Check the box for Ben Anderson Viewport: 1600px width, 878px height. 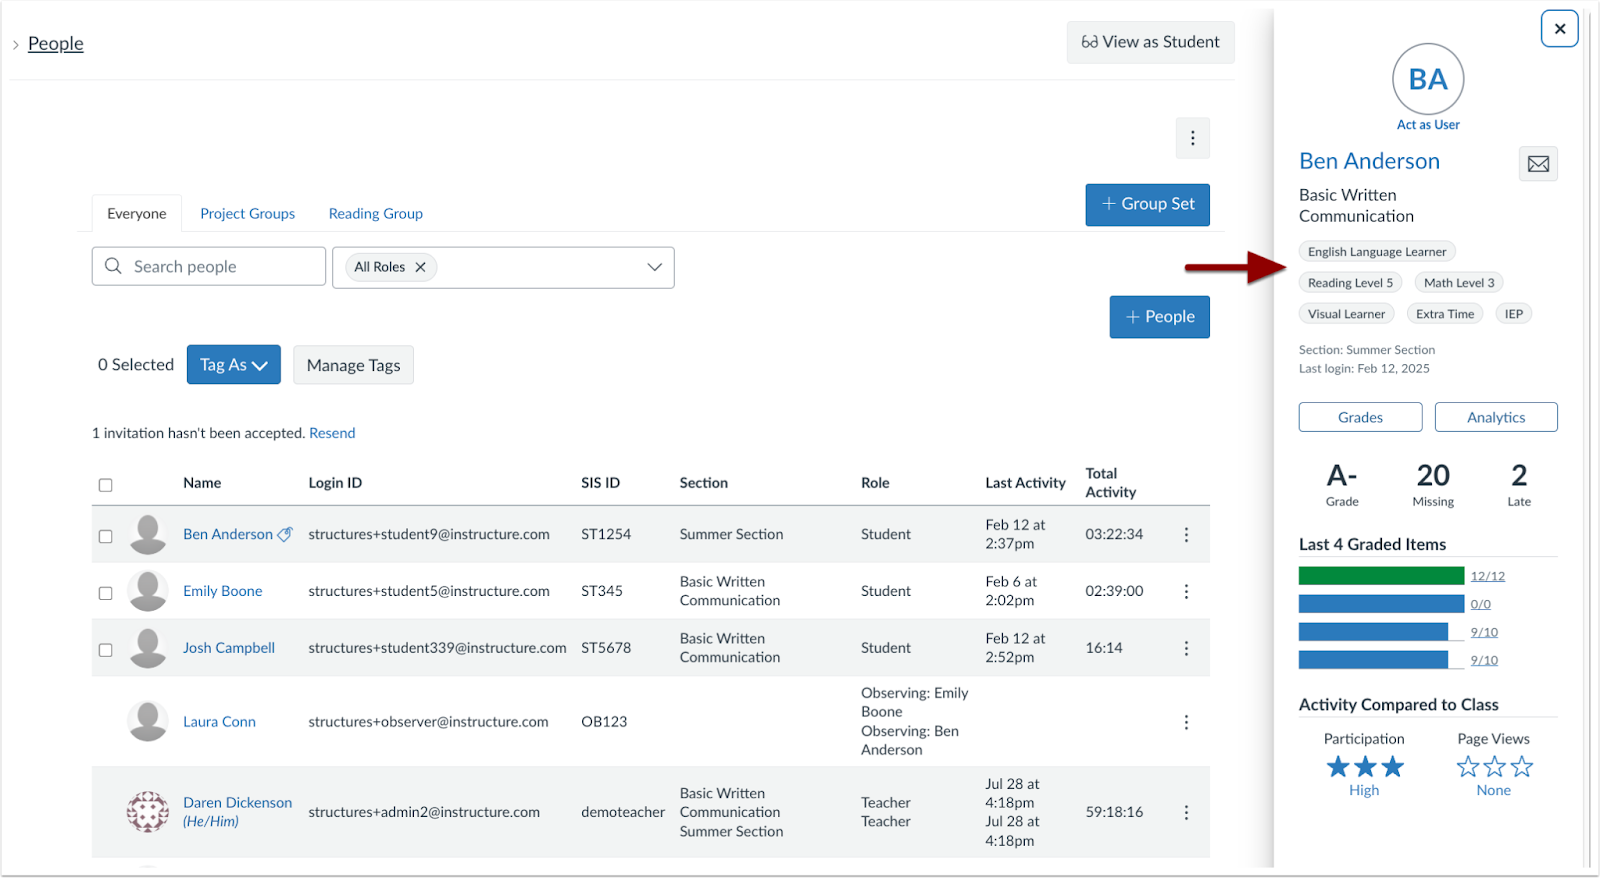click(x=105, y=536)
